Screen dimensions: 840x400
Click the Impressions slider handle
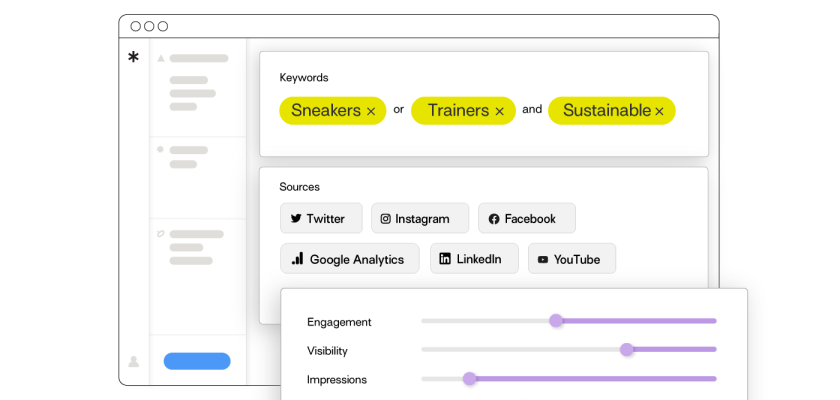pyautogui.click(x=470, y=379)
